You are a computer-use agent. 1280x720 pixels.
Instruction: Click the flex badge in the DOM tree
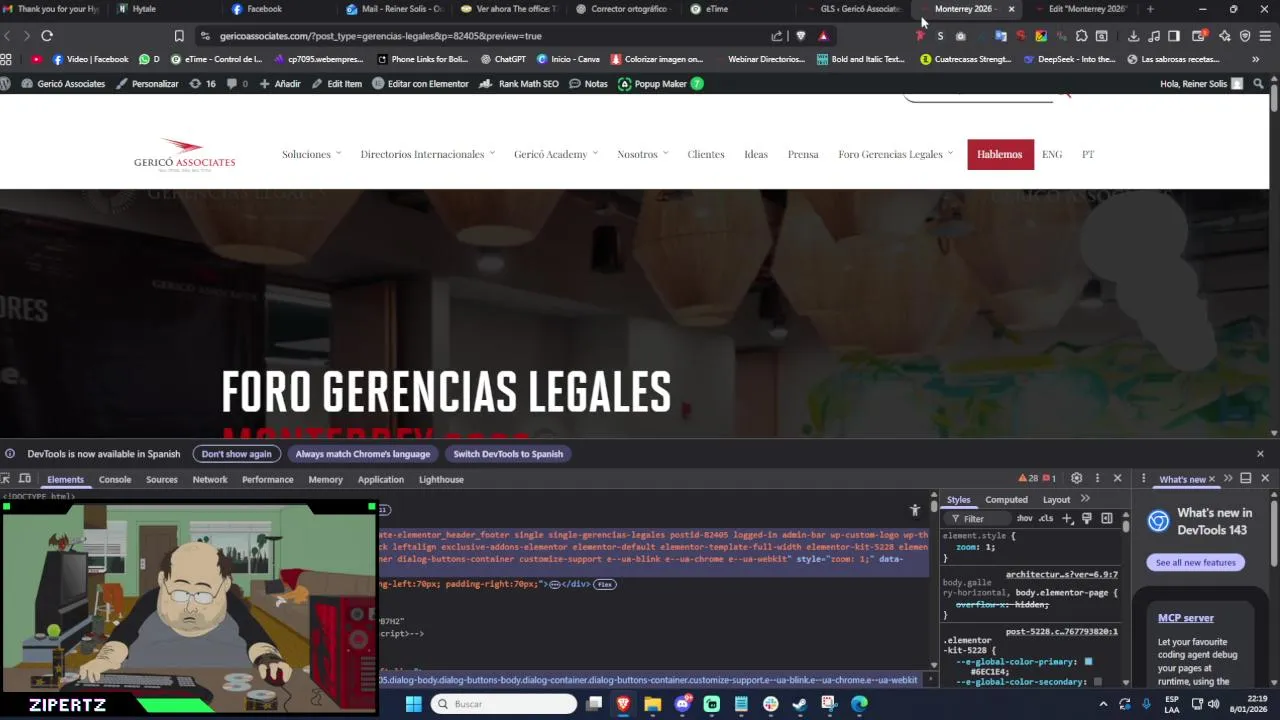click(605, 584)
